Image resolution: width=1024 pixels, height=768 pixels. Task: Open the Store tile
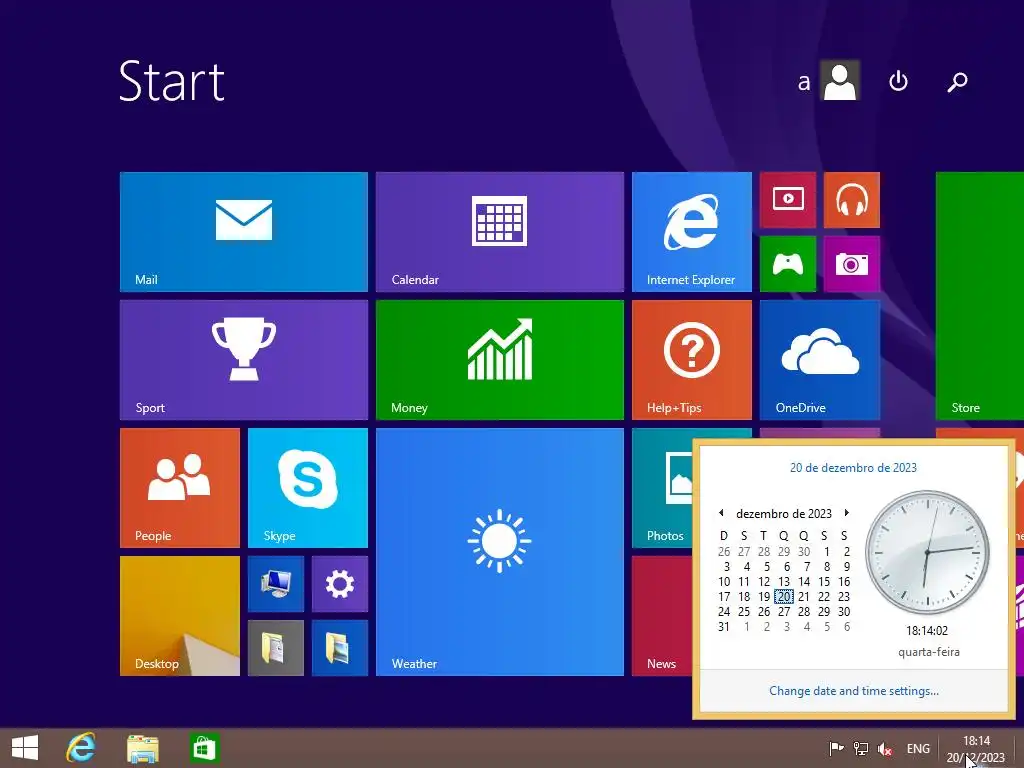(980, 296)
